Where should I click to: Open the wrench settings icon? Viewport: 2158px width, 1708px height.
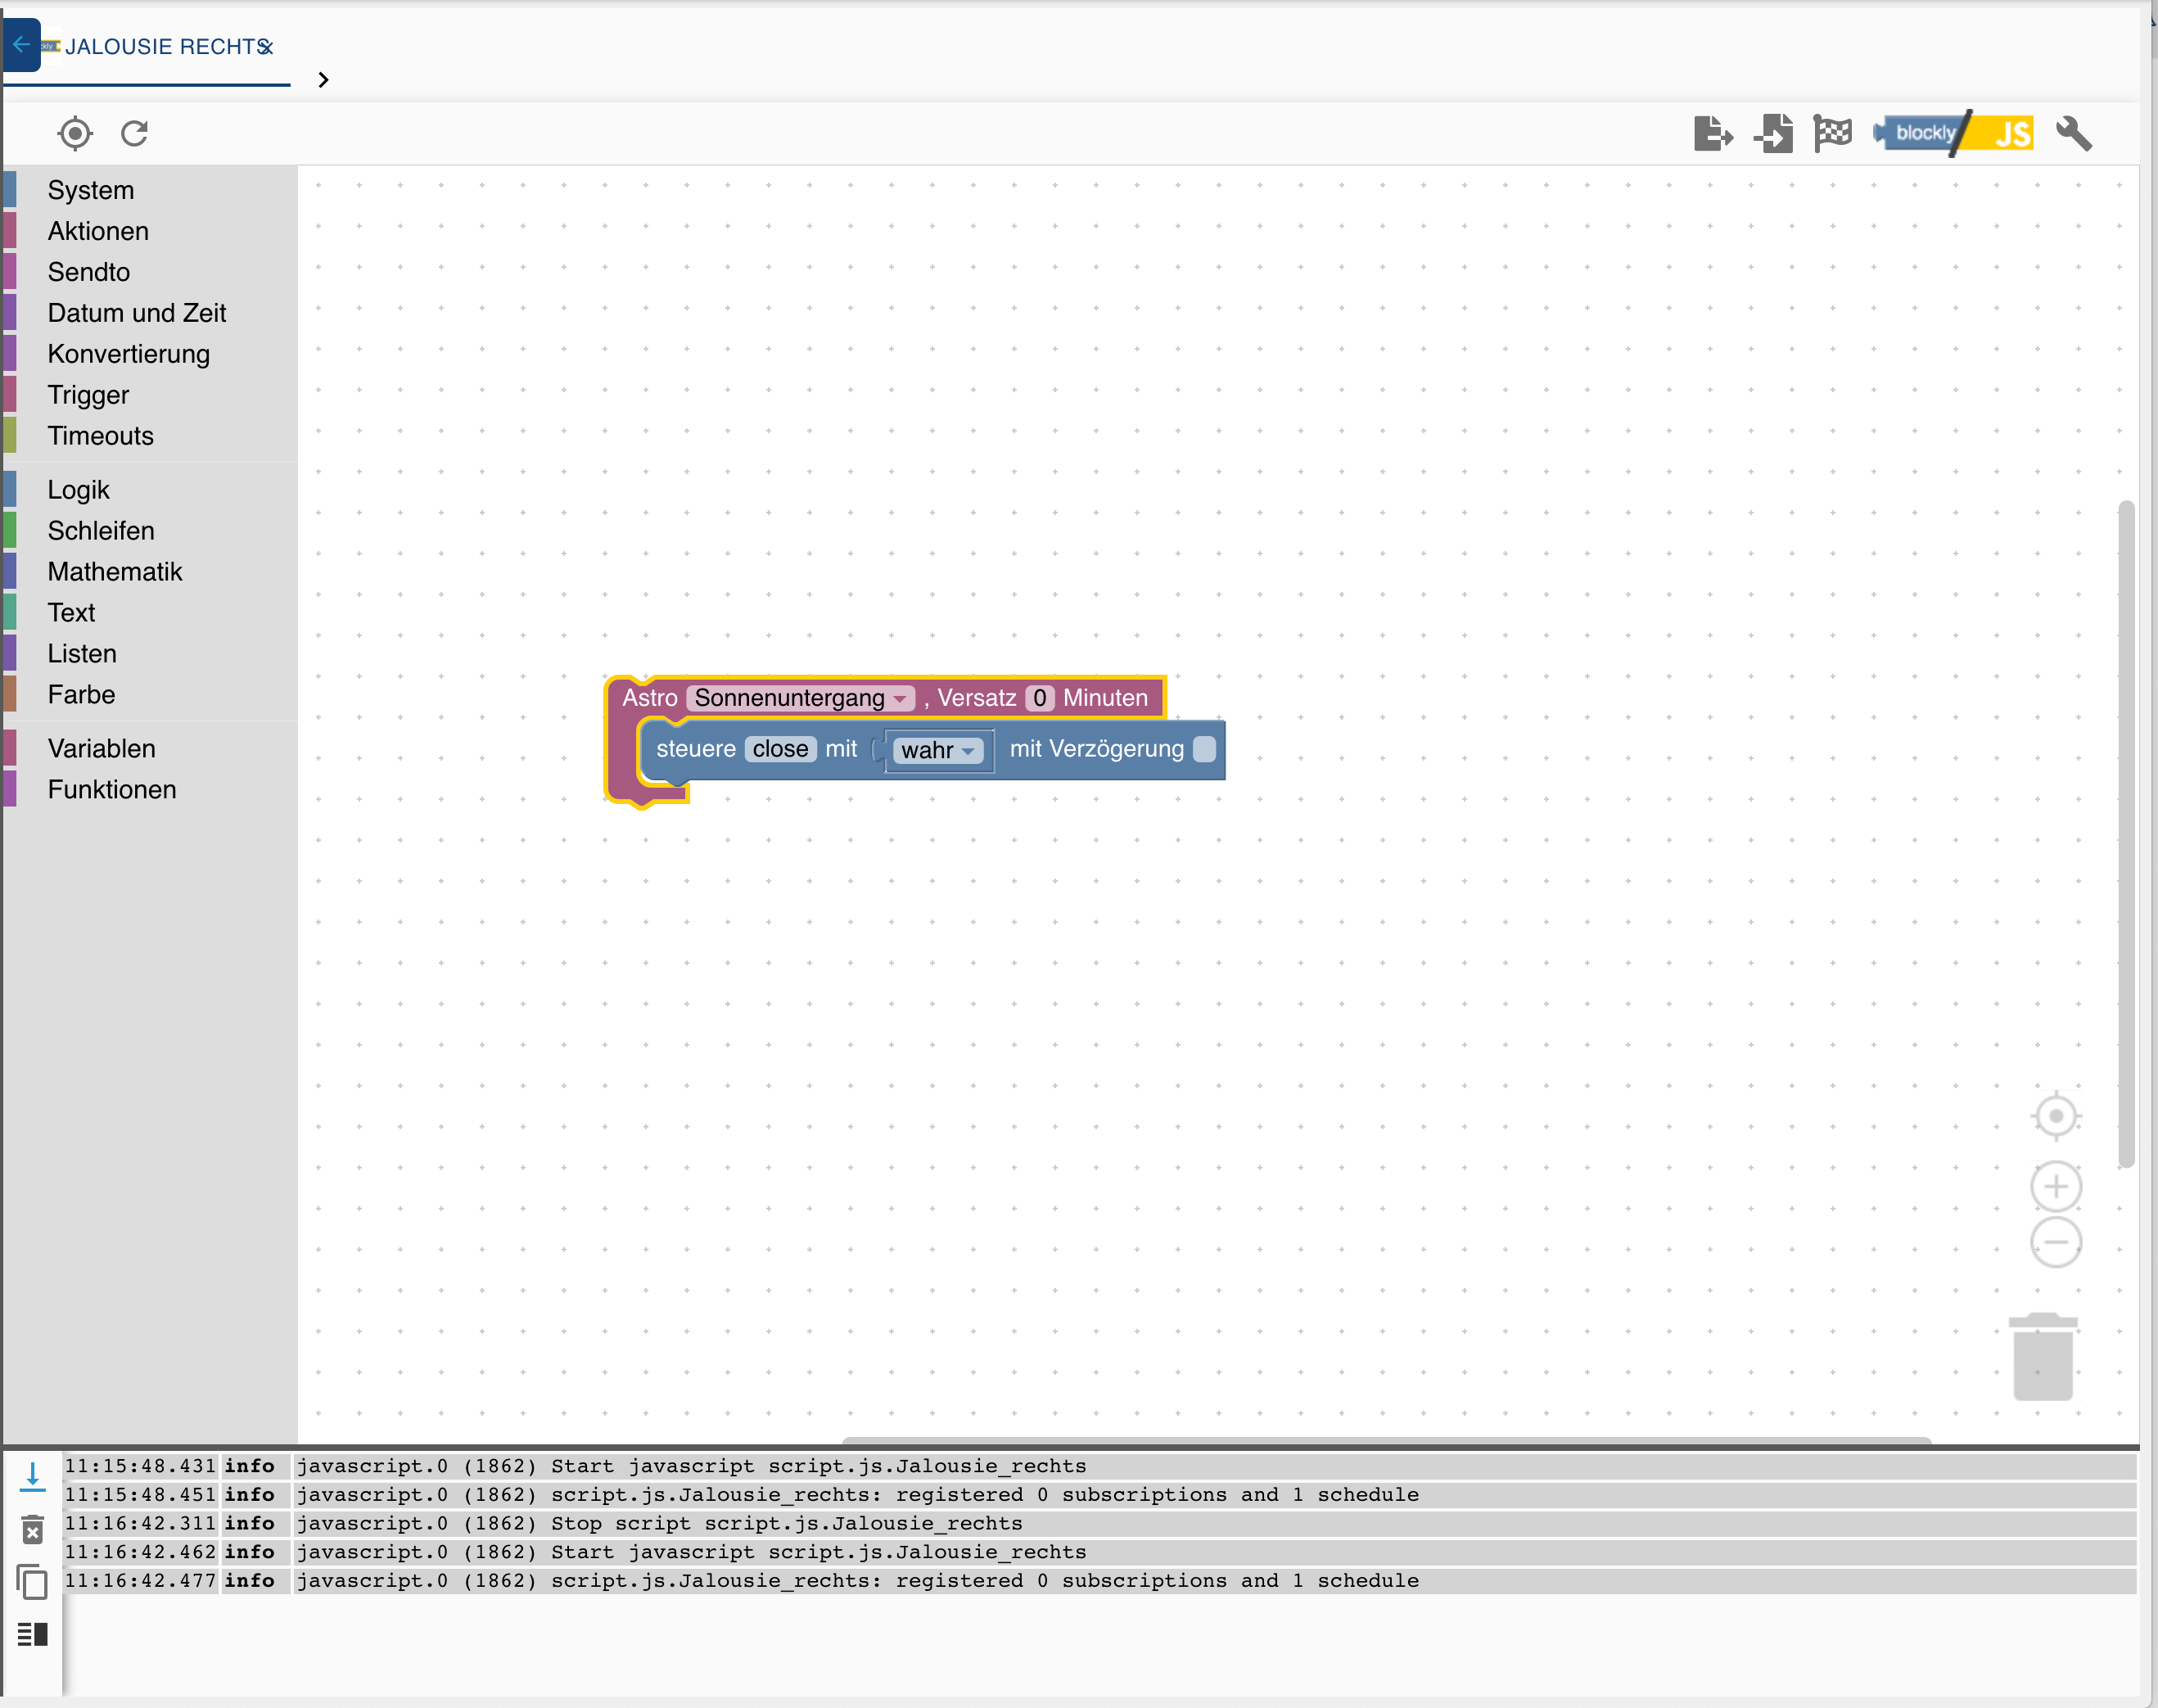[2073, 133]
